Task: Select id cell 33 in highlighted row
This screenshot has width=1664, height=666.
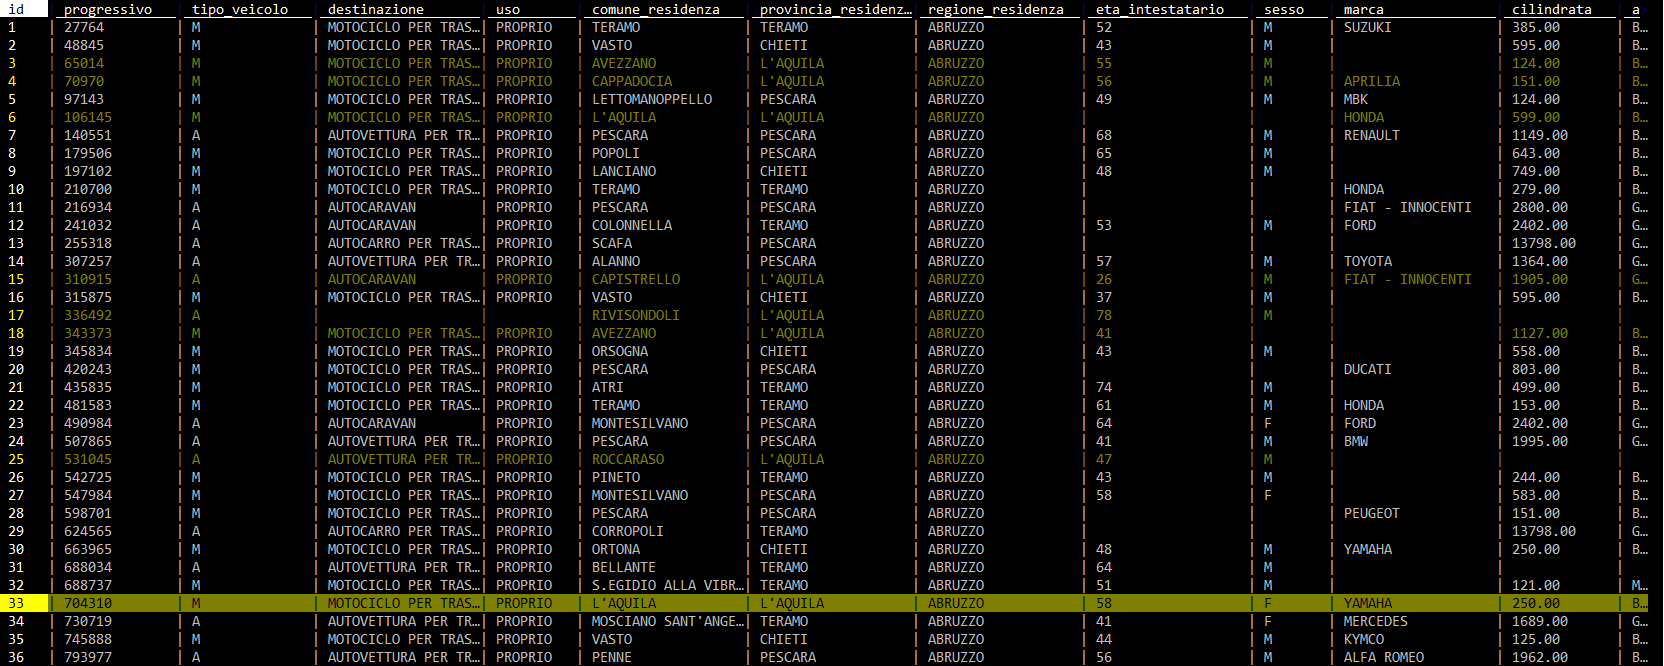Action: (16, 603)
